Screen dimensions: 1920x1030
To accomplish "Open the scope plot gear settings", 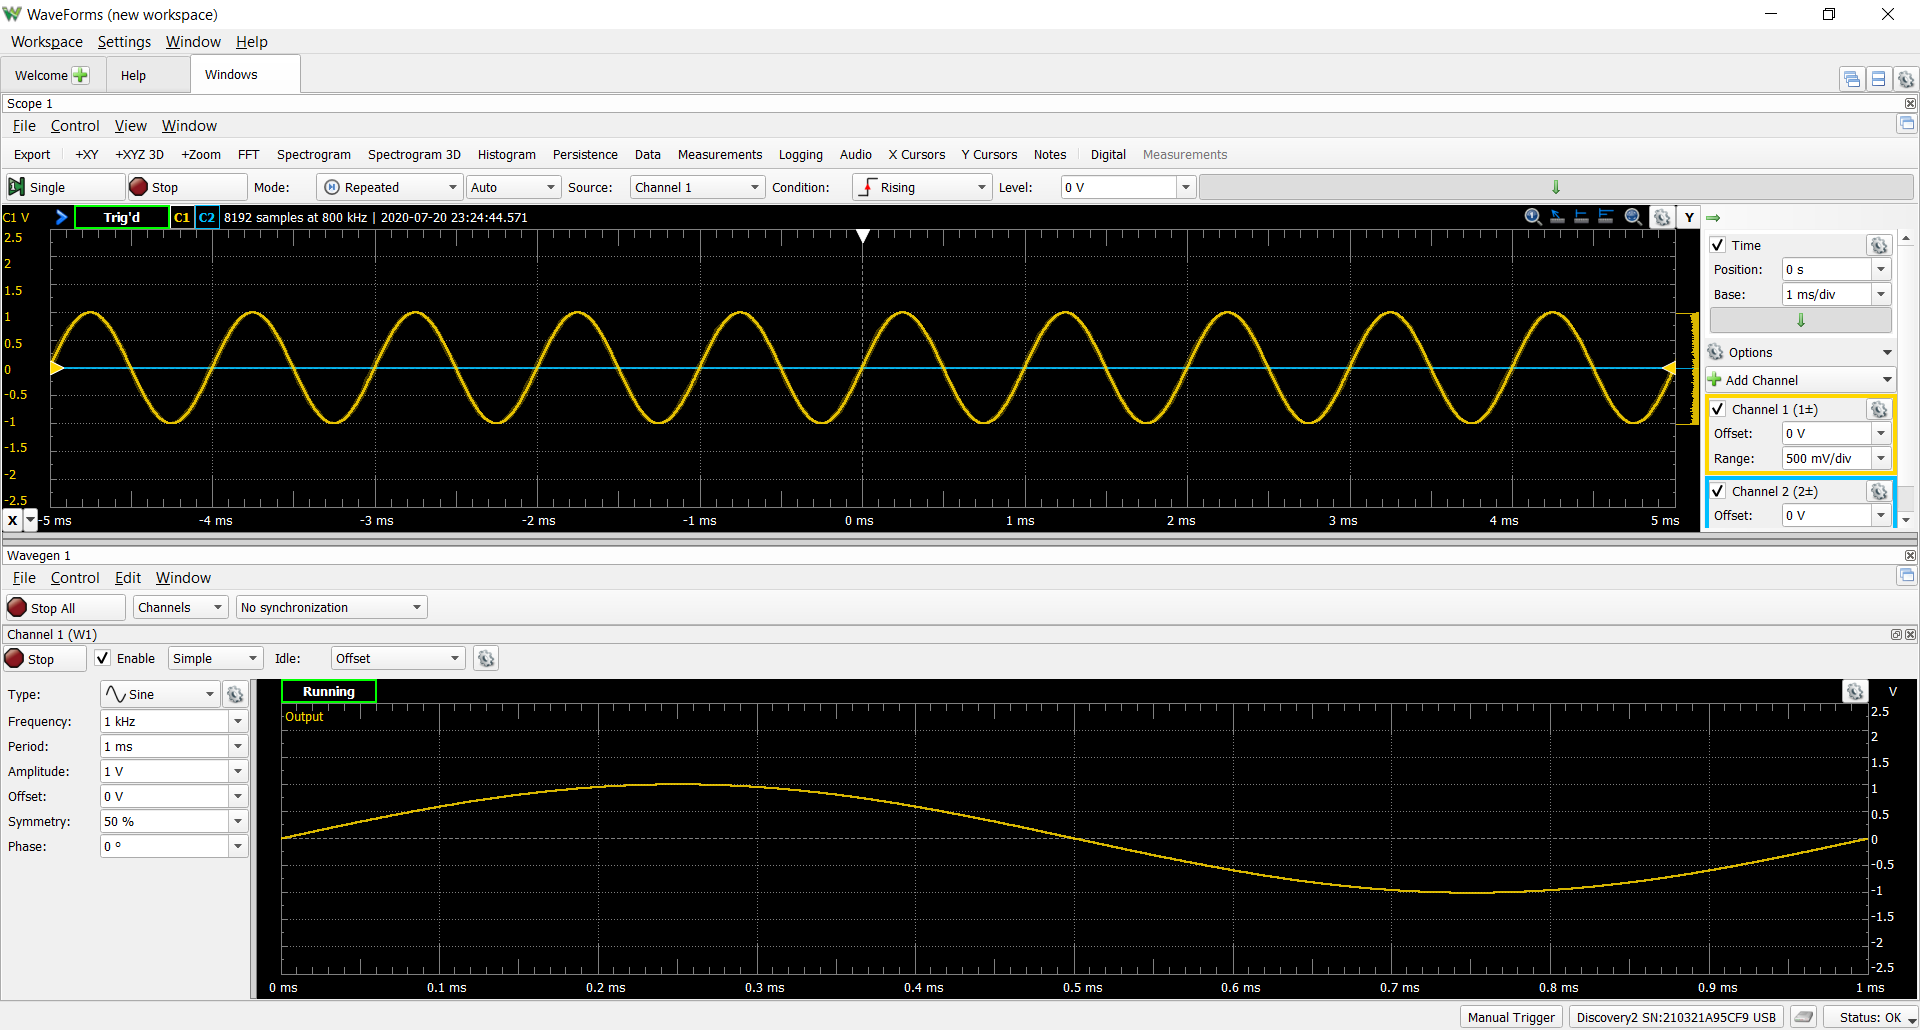I will click(1662, 217).
